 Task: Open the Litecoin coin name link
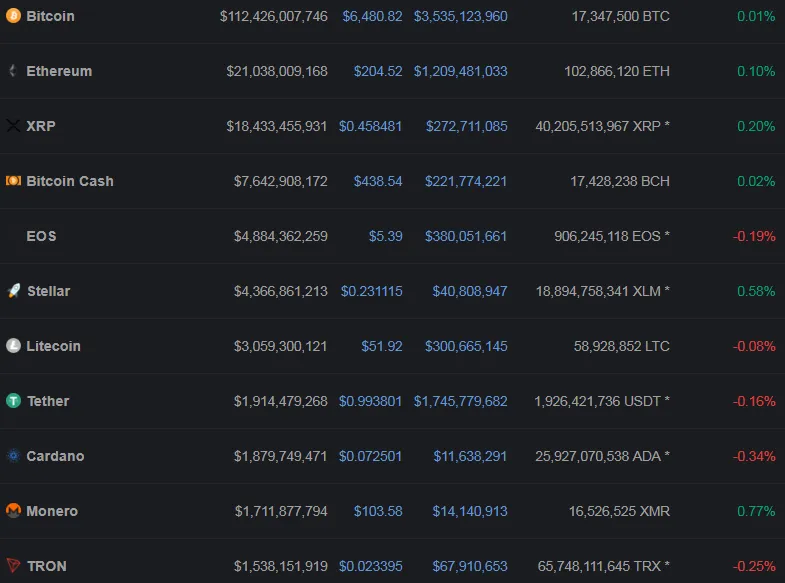[x=53, y=346]
